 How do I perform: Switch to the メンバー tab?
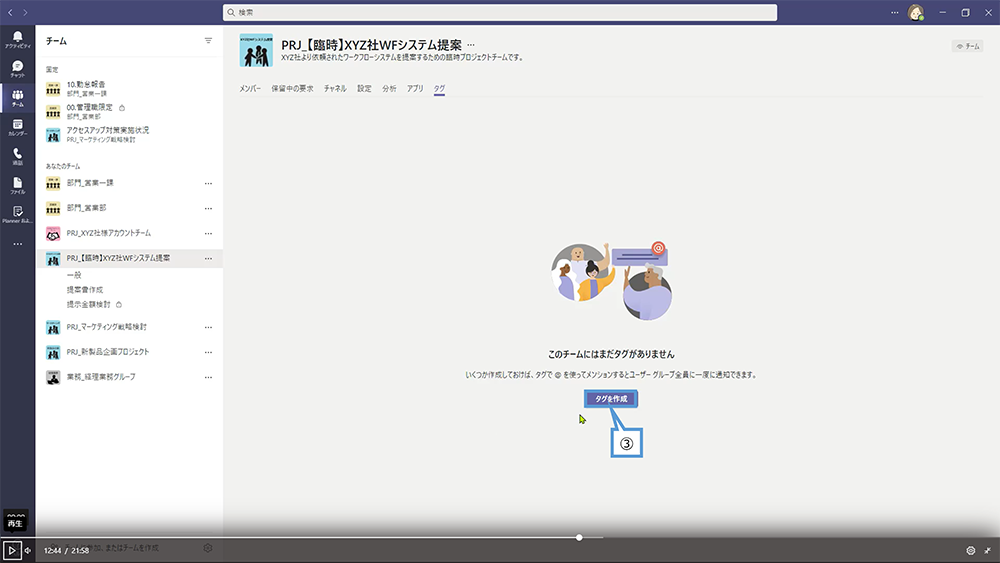pyautogui.click(x=250, y=89)
